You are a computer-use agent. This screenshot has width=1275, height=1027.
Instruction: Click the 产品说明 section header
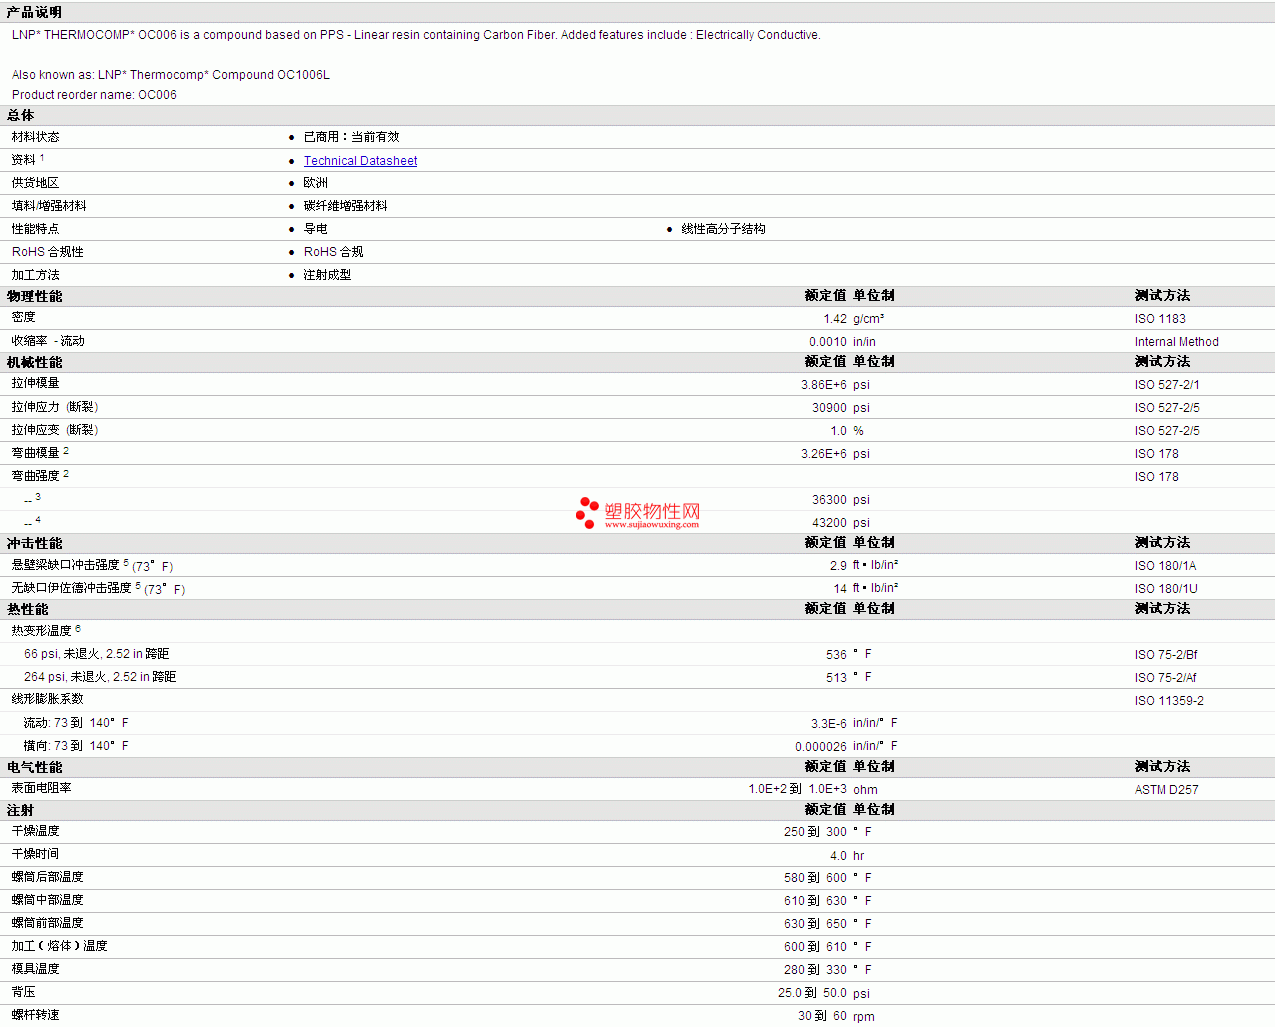click(34, 12)
